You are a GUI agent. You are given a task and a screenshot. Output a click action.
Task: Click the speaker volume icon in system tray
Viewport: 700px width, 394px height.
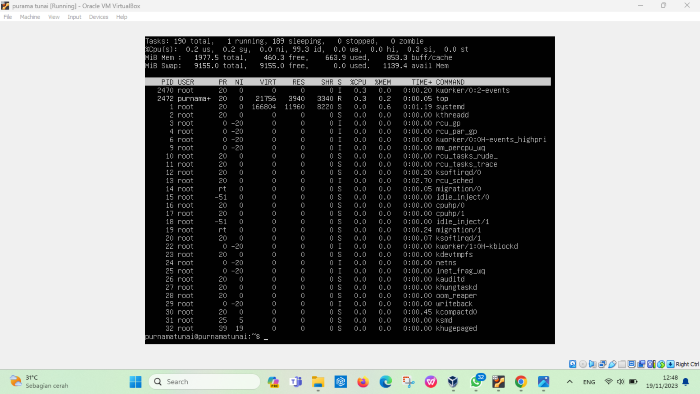[621, 382]
